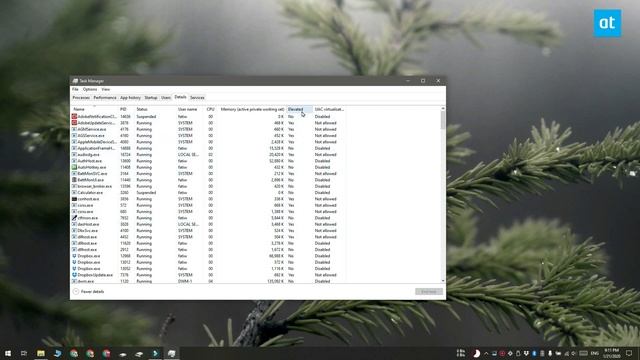Click the scrollbar down arrow in Details list
The image size is (640, 360).
[x=443, y=280]
